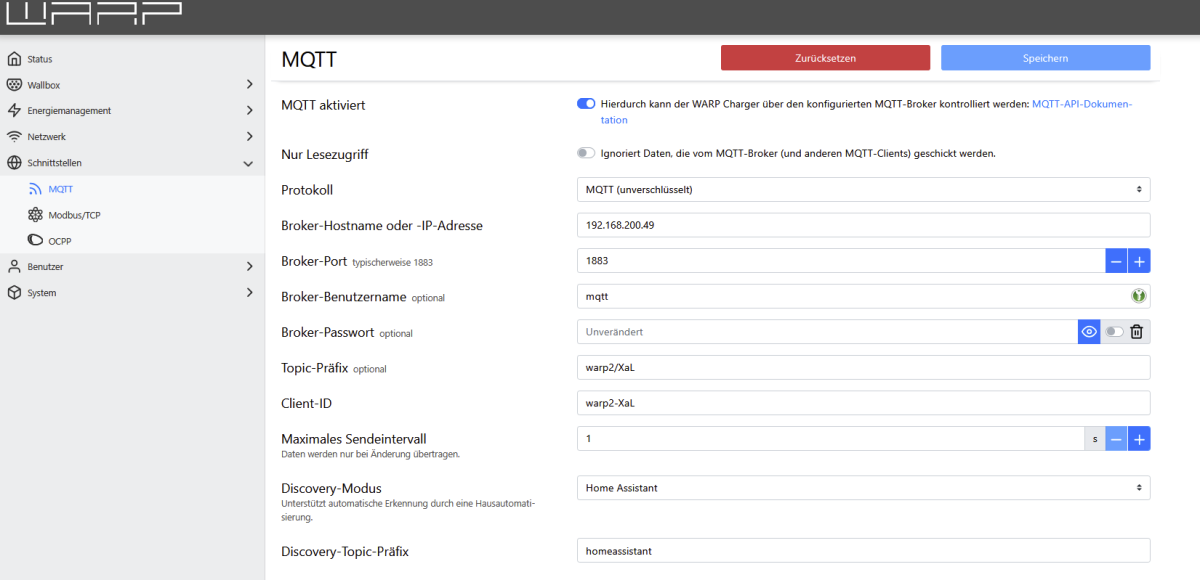This screenshot has height=580, width=1200.
Task: Click the red Zurücksetzen button
Action: click(x=825, y=58)
